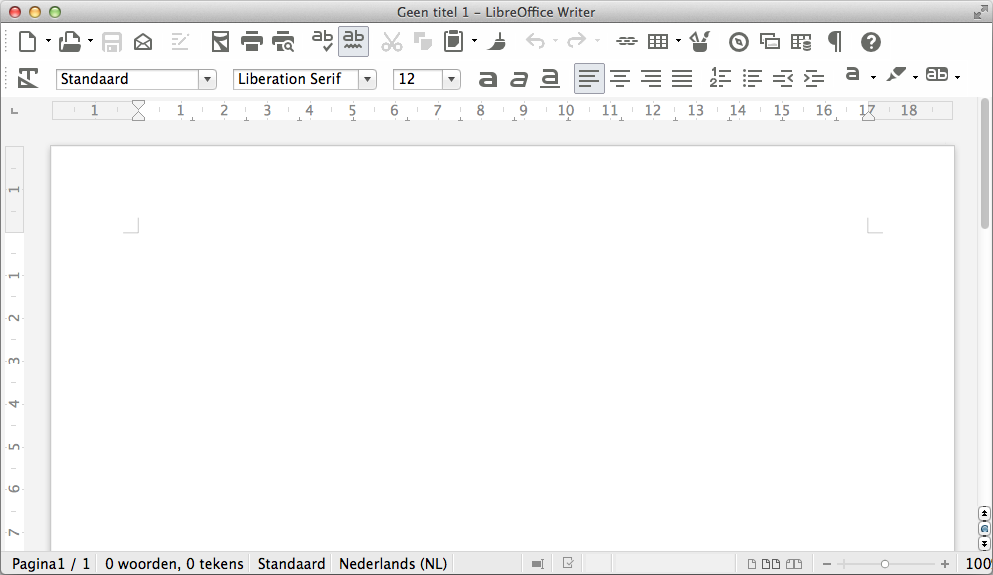
Task: Click the Standaard page style in status bar
Action: pyautogui.click(x=291, y=564)
